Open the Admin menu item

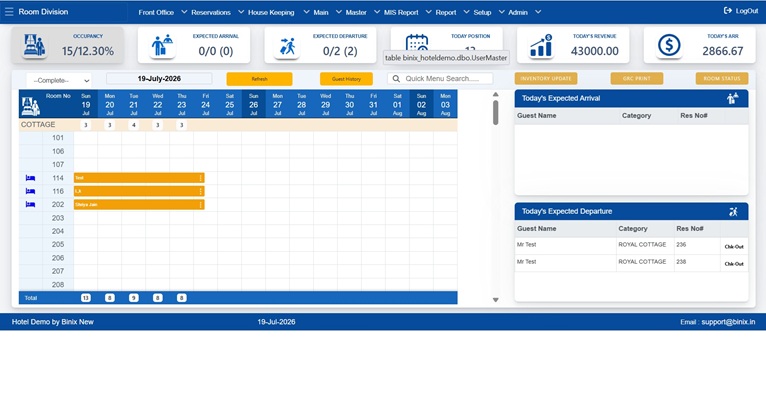coord(518,12)
